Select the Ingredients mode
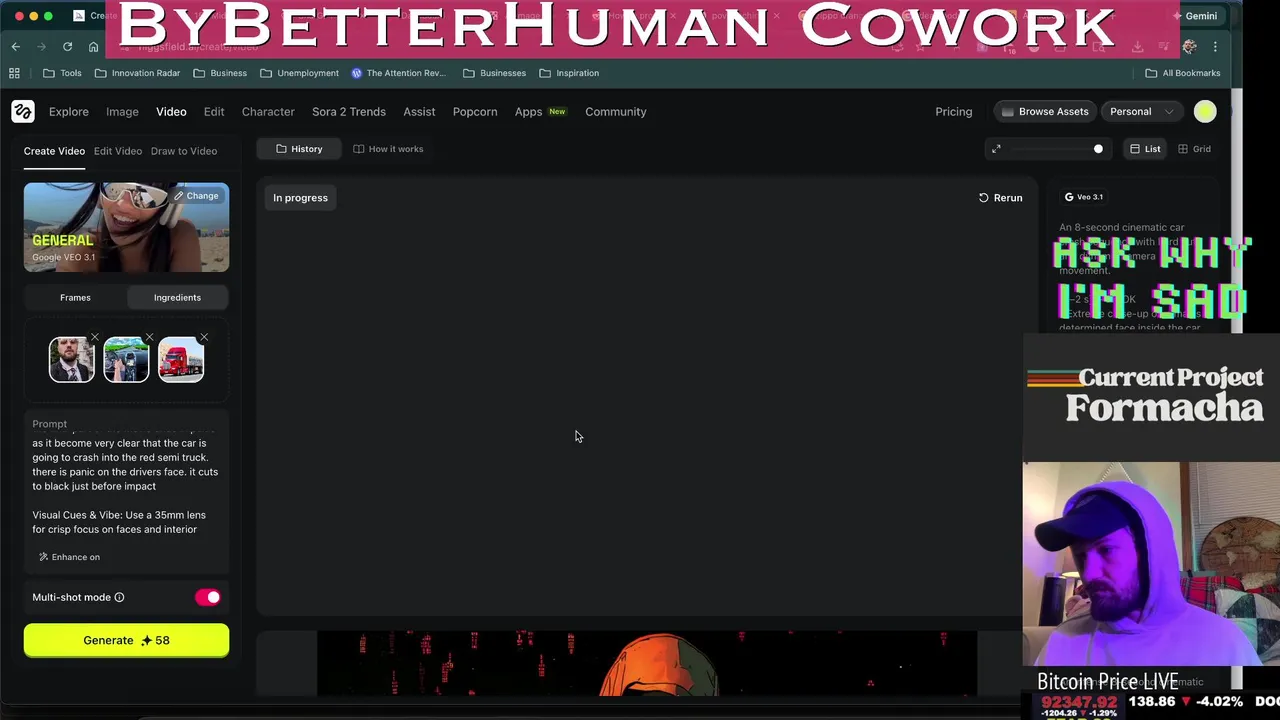This screenshot has height=720, width=1280. click(x=177, y=297)
